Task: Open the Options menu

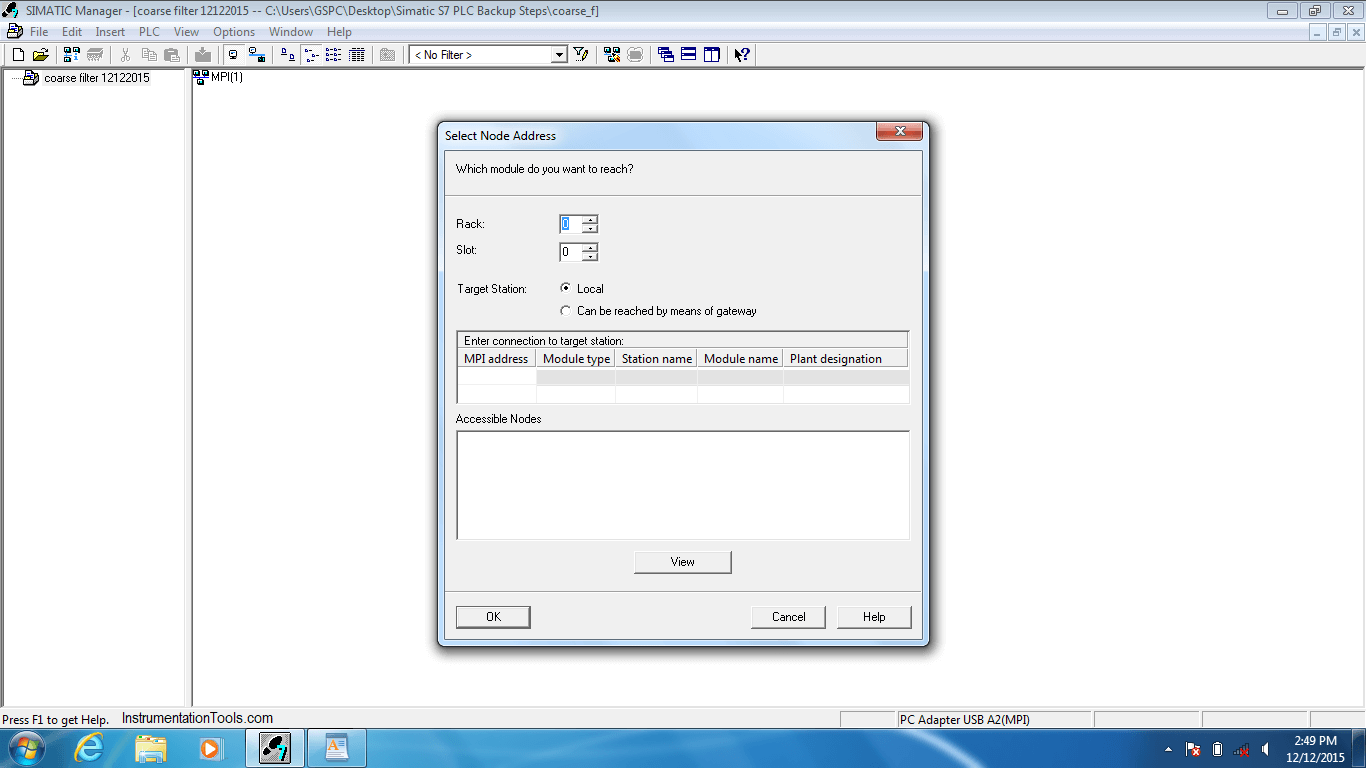Action: tap(234, 32)
